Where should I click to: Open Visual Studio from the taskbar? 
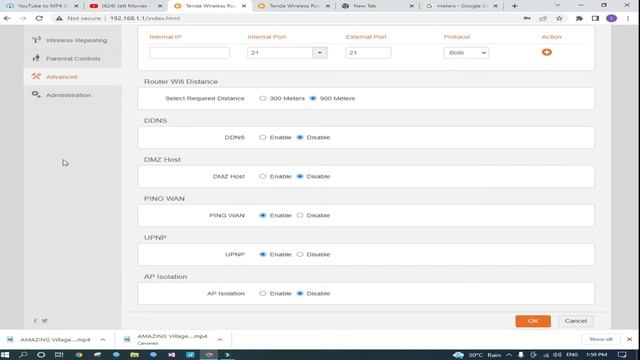click(171, 355)
